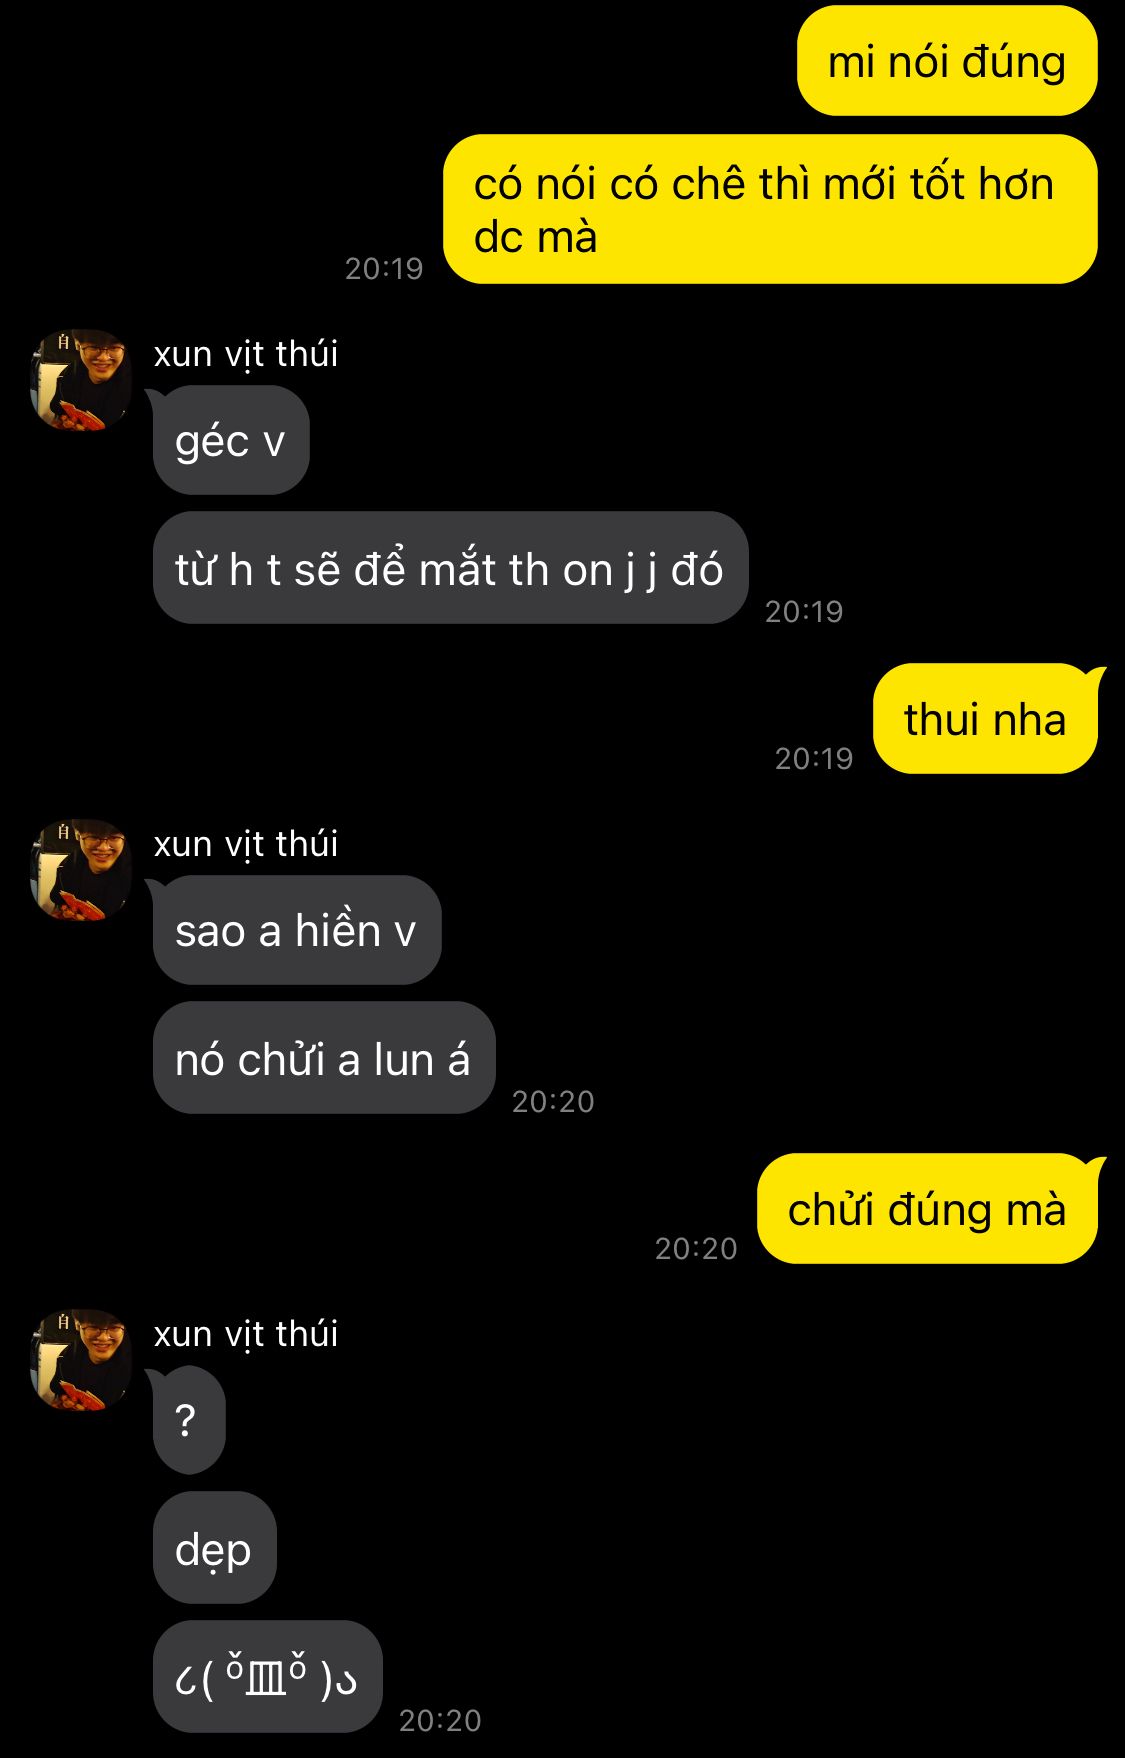Tap timestamp beside the kaomoji message
This screenshot has width=1125, height=1758.
440,1720
